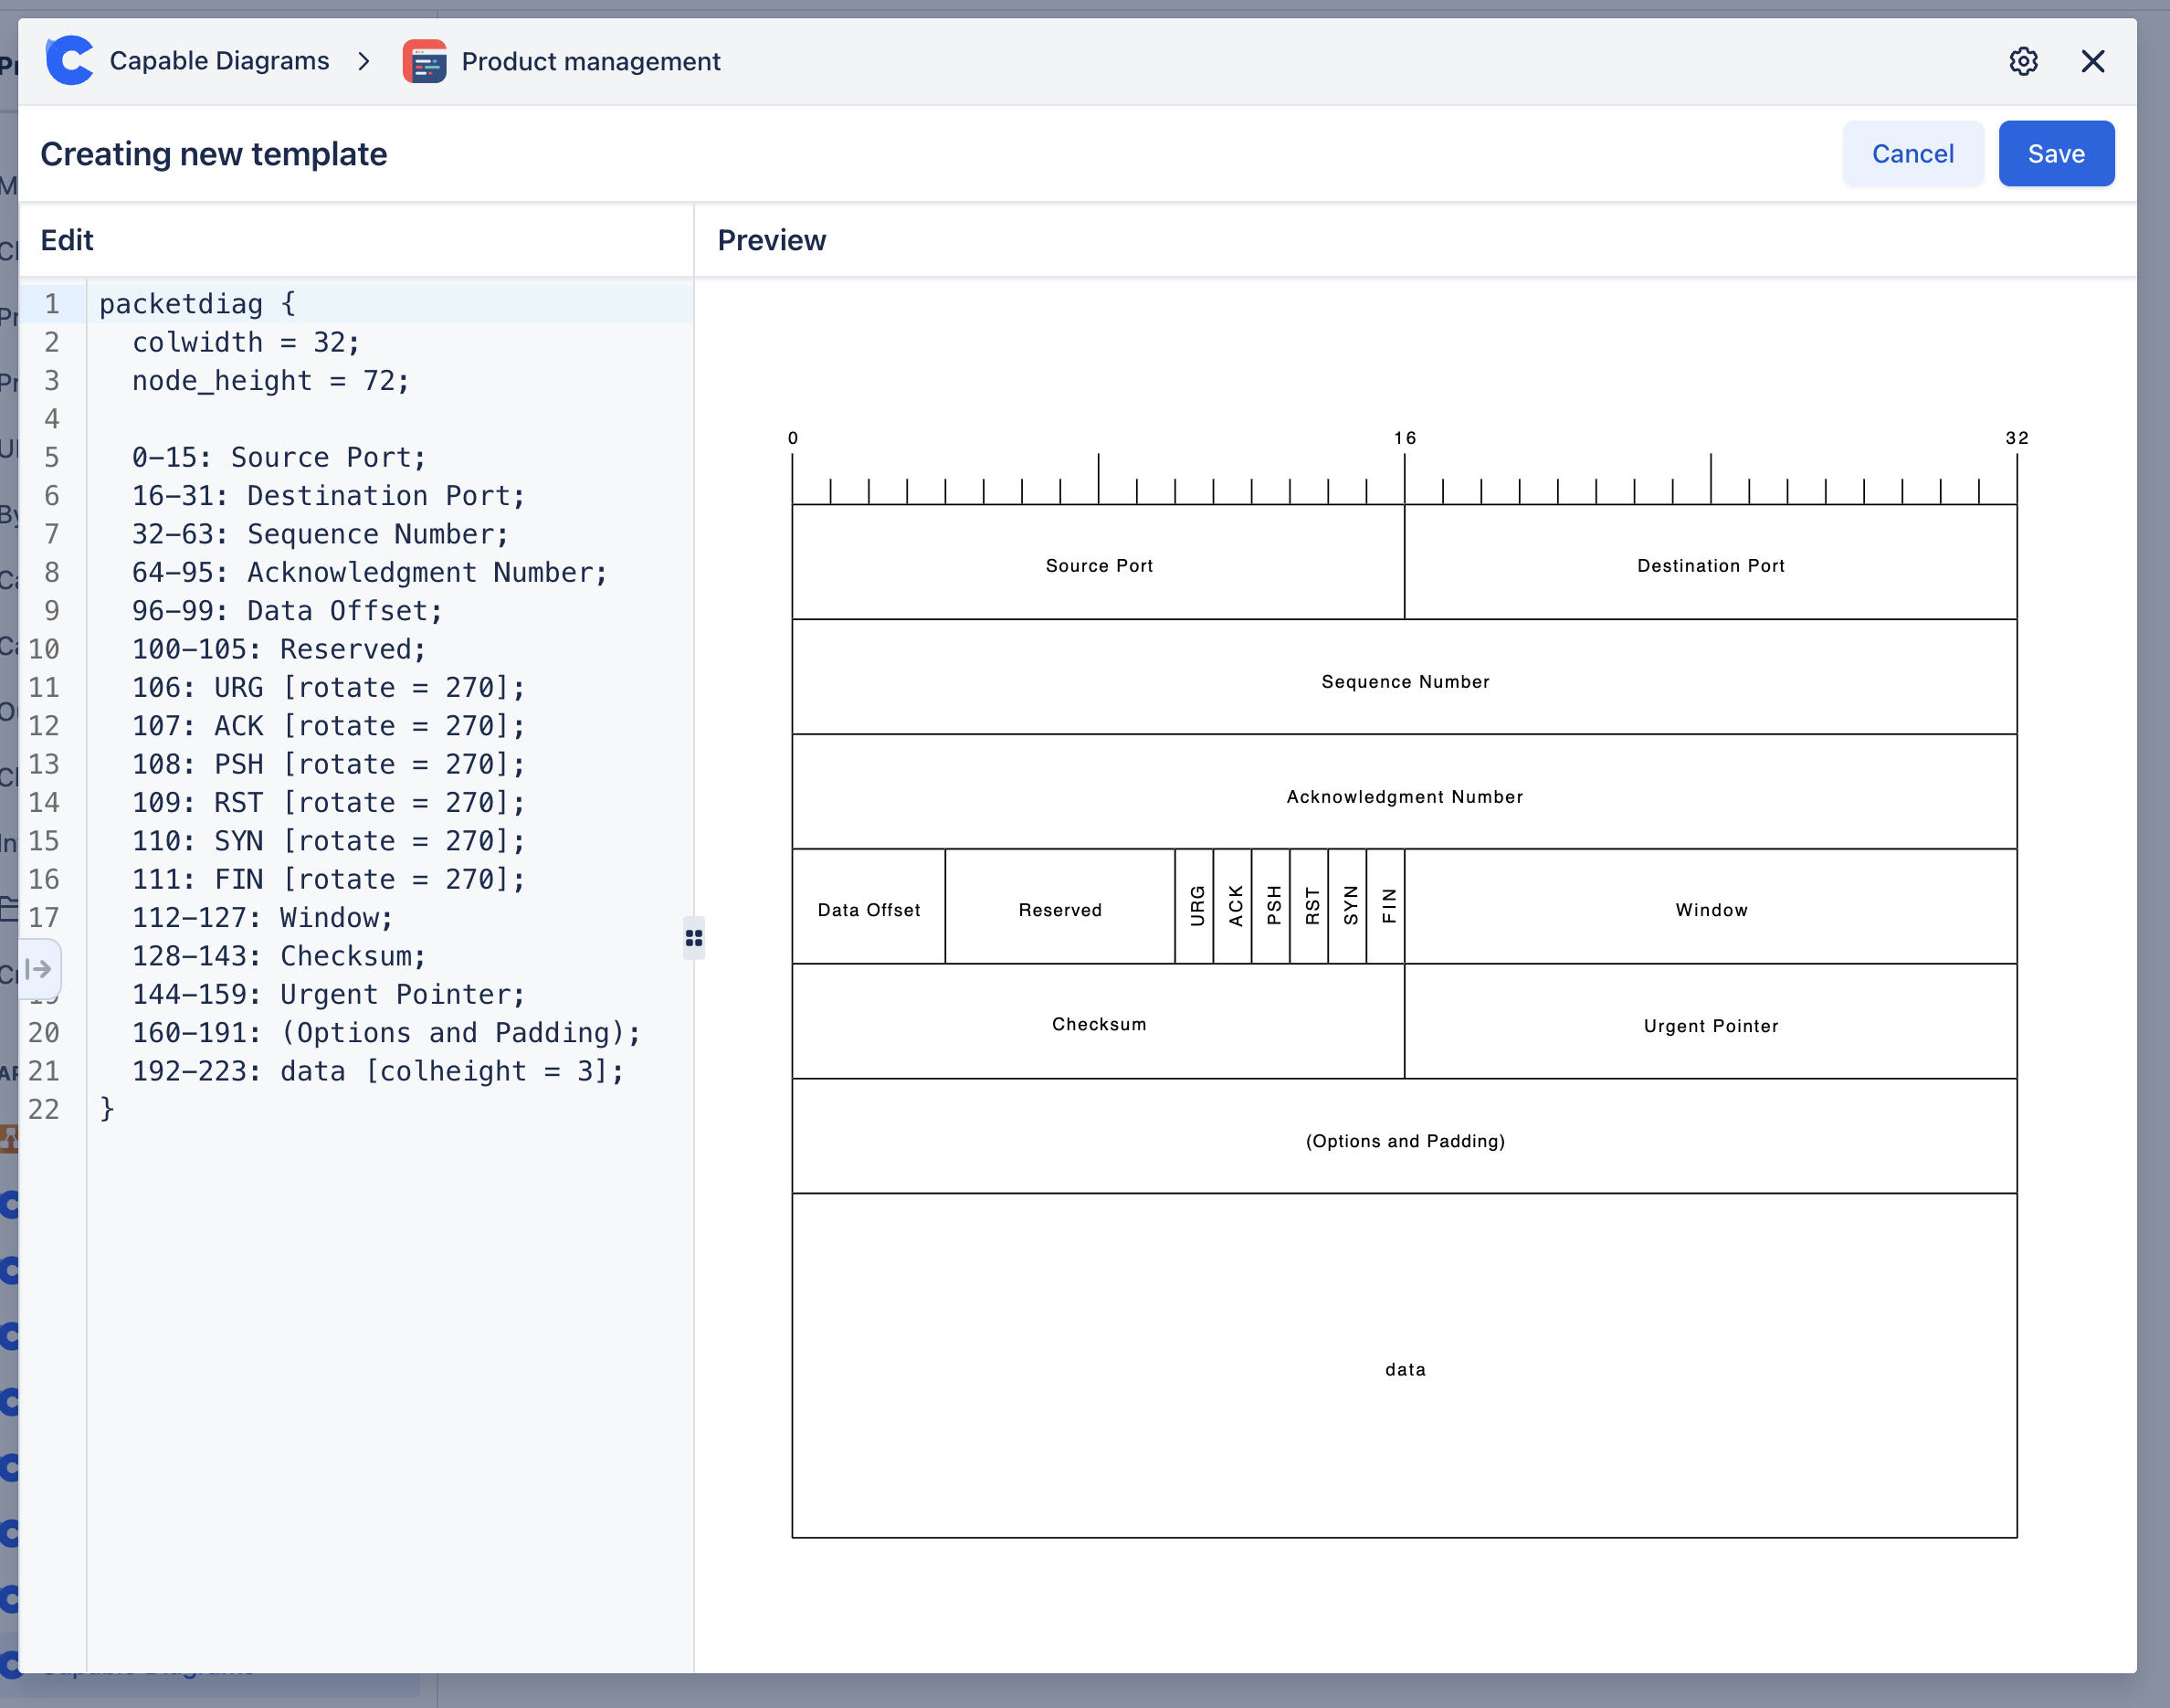Close the template editor with the X icon

(2092, 61)
